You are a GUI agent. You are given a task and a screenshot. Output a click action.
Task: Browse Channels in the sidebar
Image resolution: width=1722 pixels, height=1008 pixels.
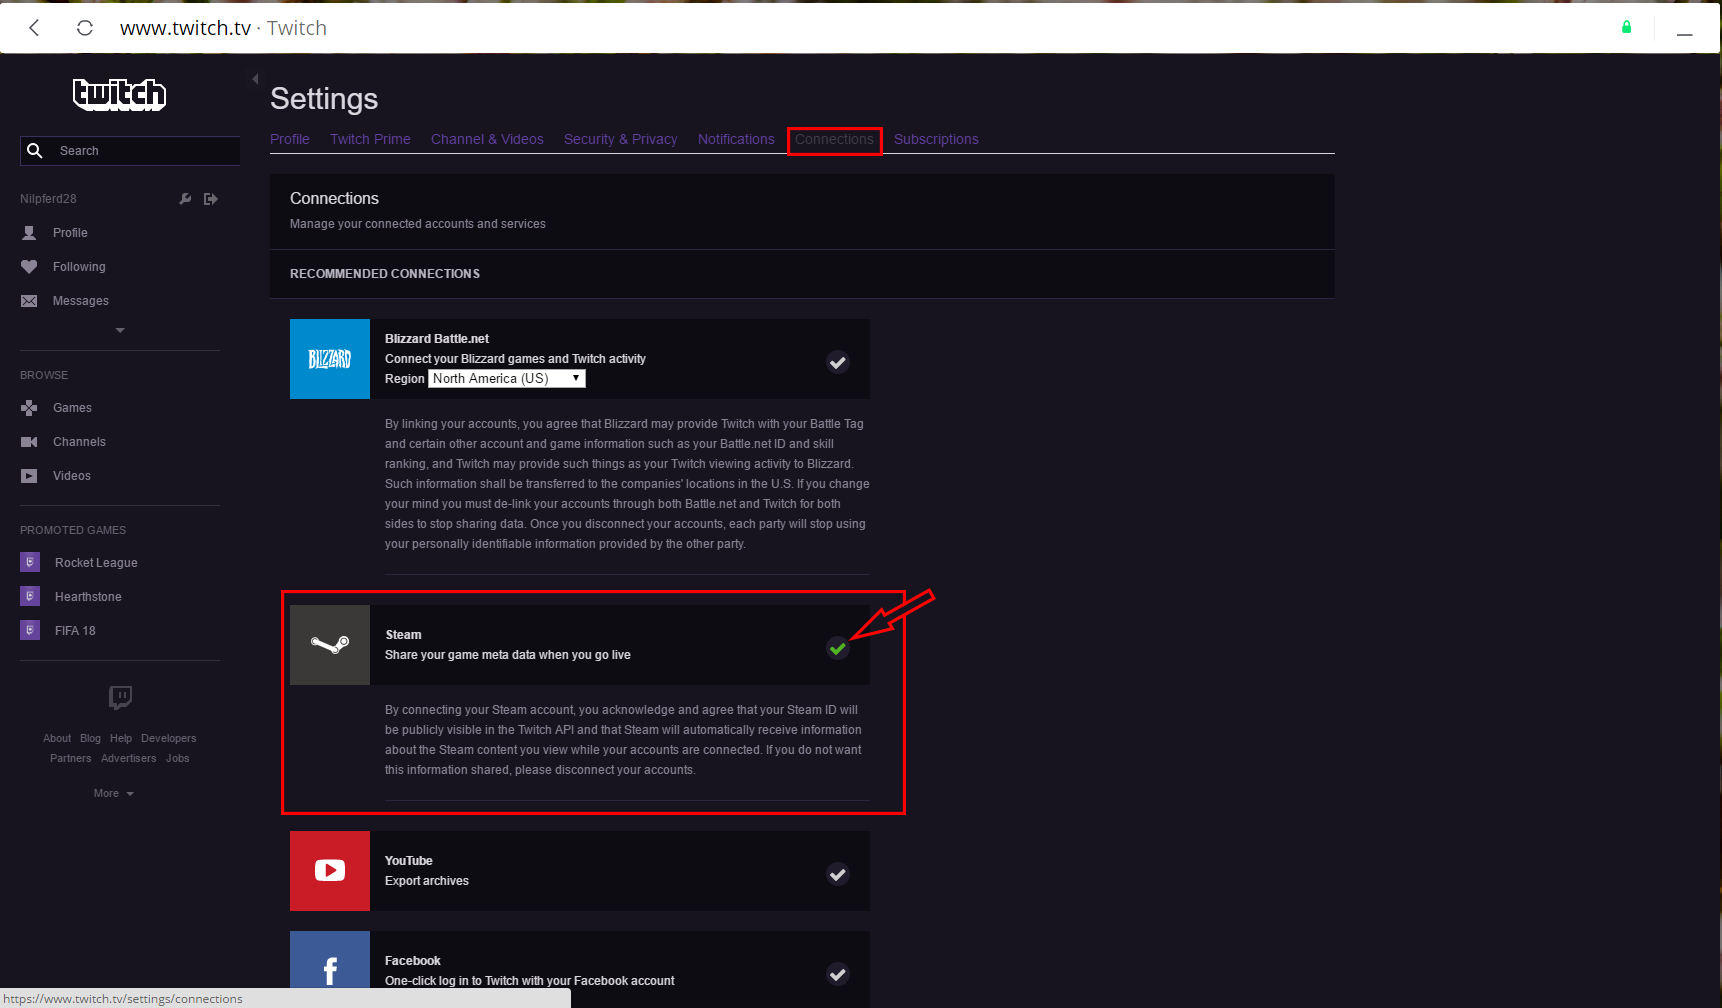tap(79, 442)
